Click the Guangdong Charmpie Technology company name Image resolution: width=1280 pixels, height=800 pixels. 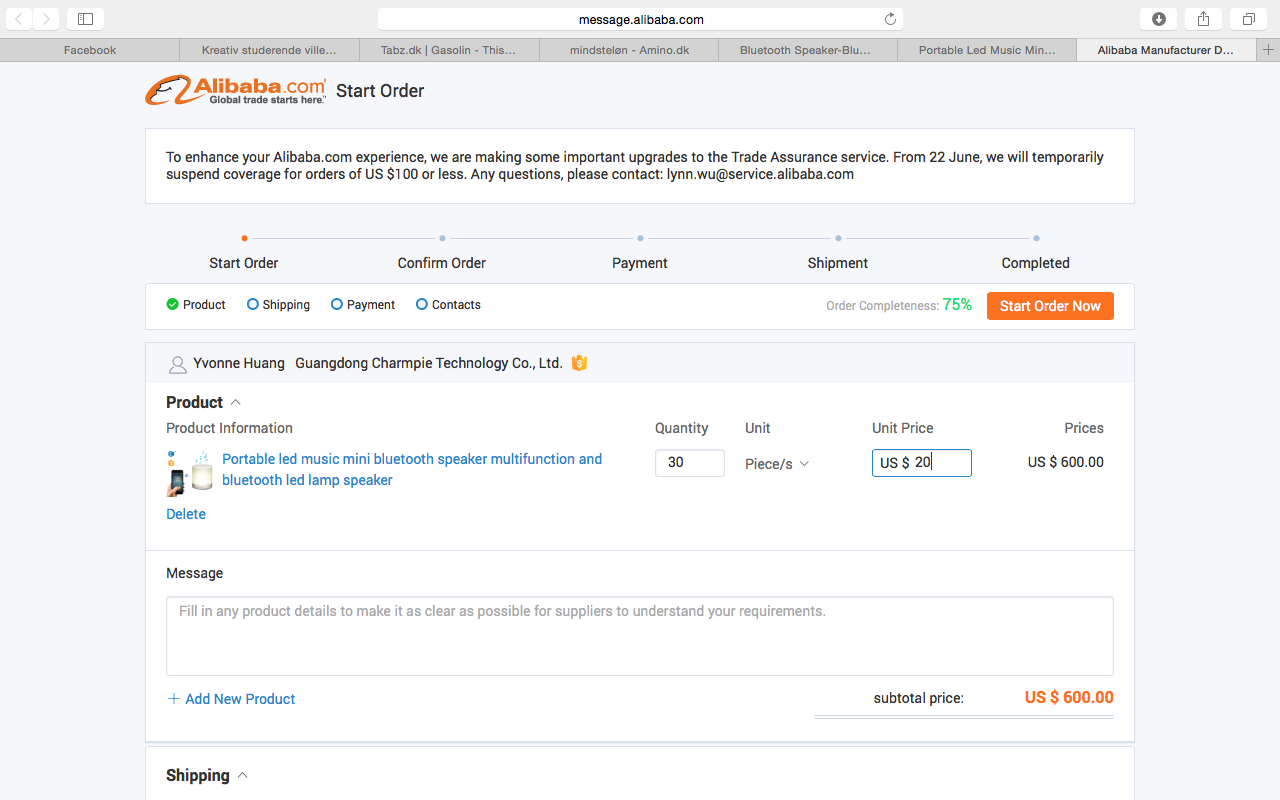(x=429, y=363)
